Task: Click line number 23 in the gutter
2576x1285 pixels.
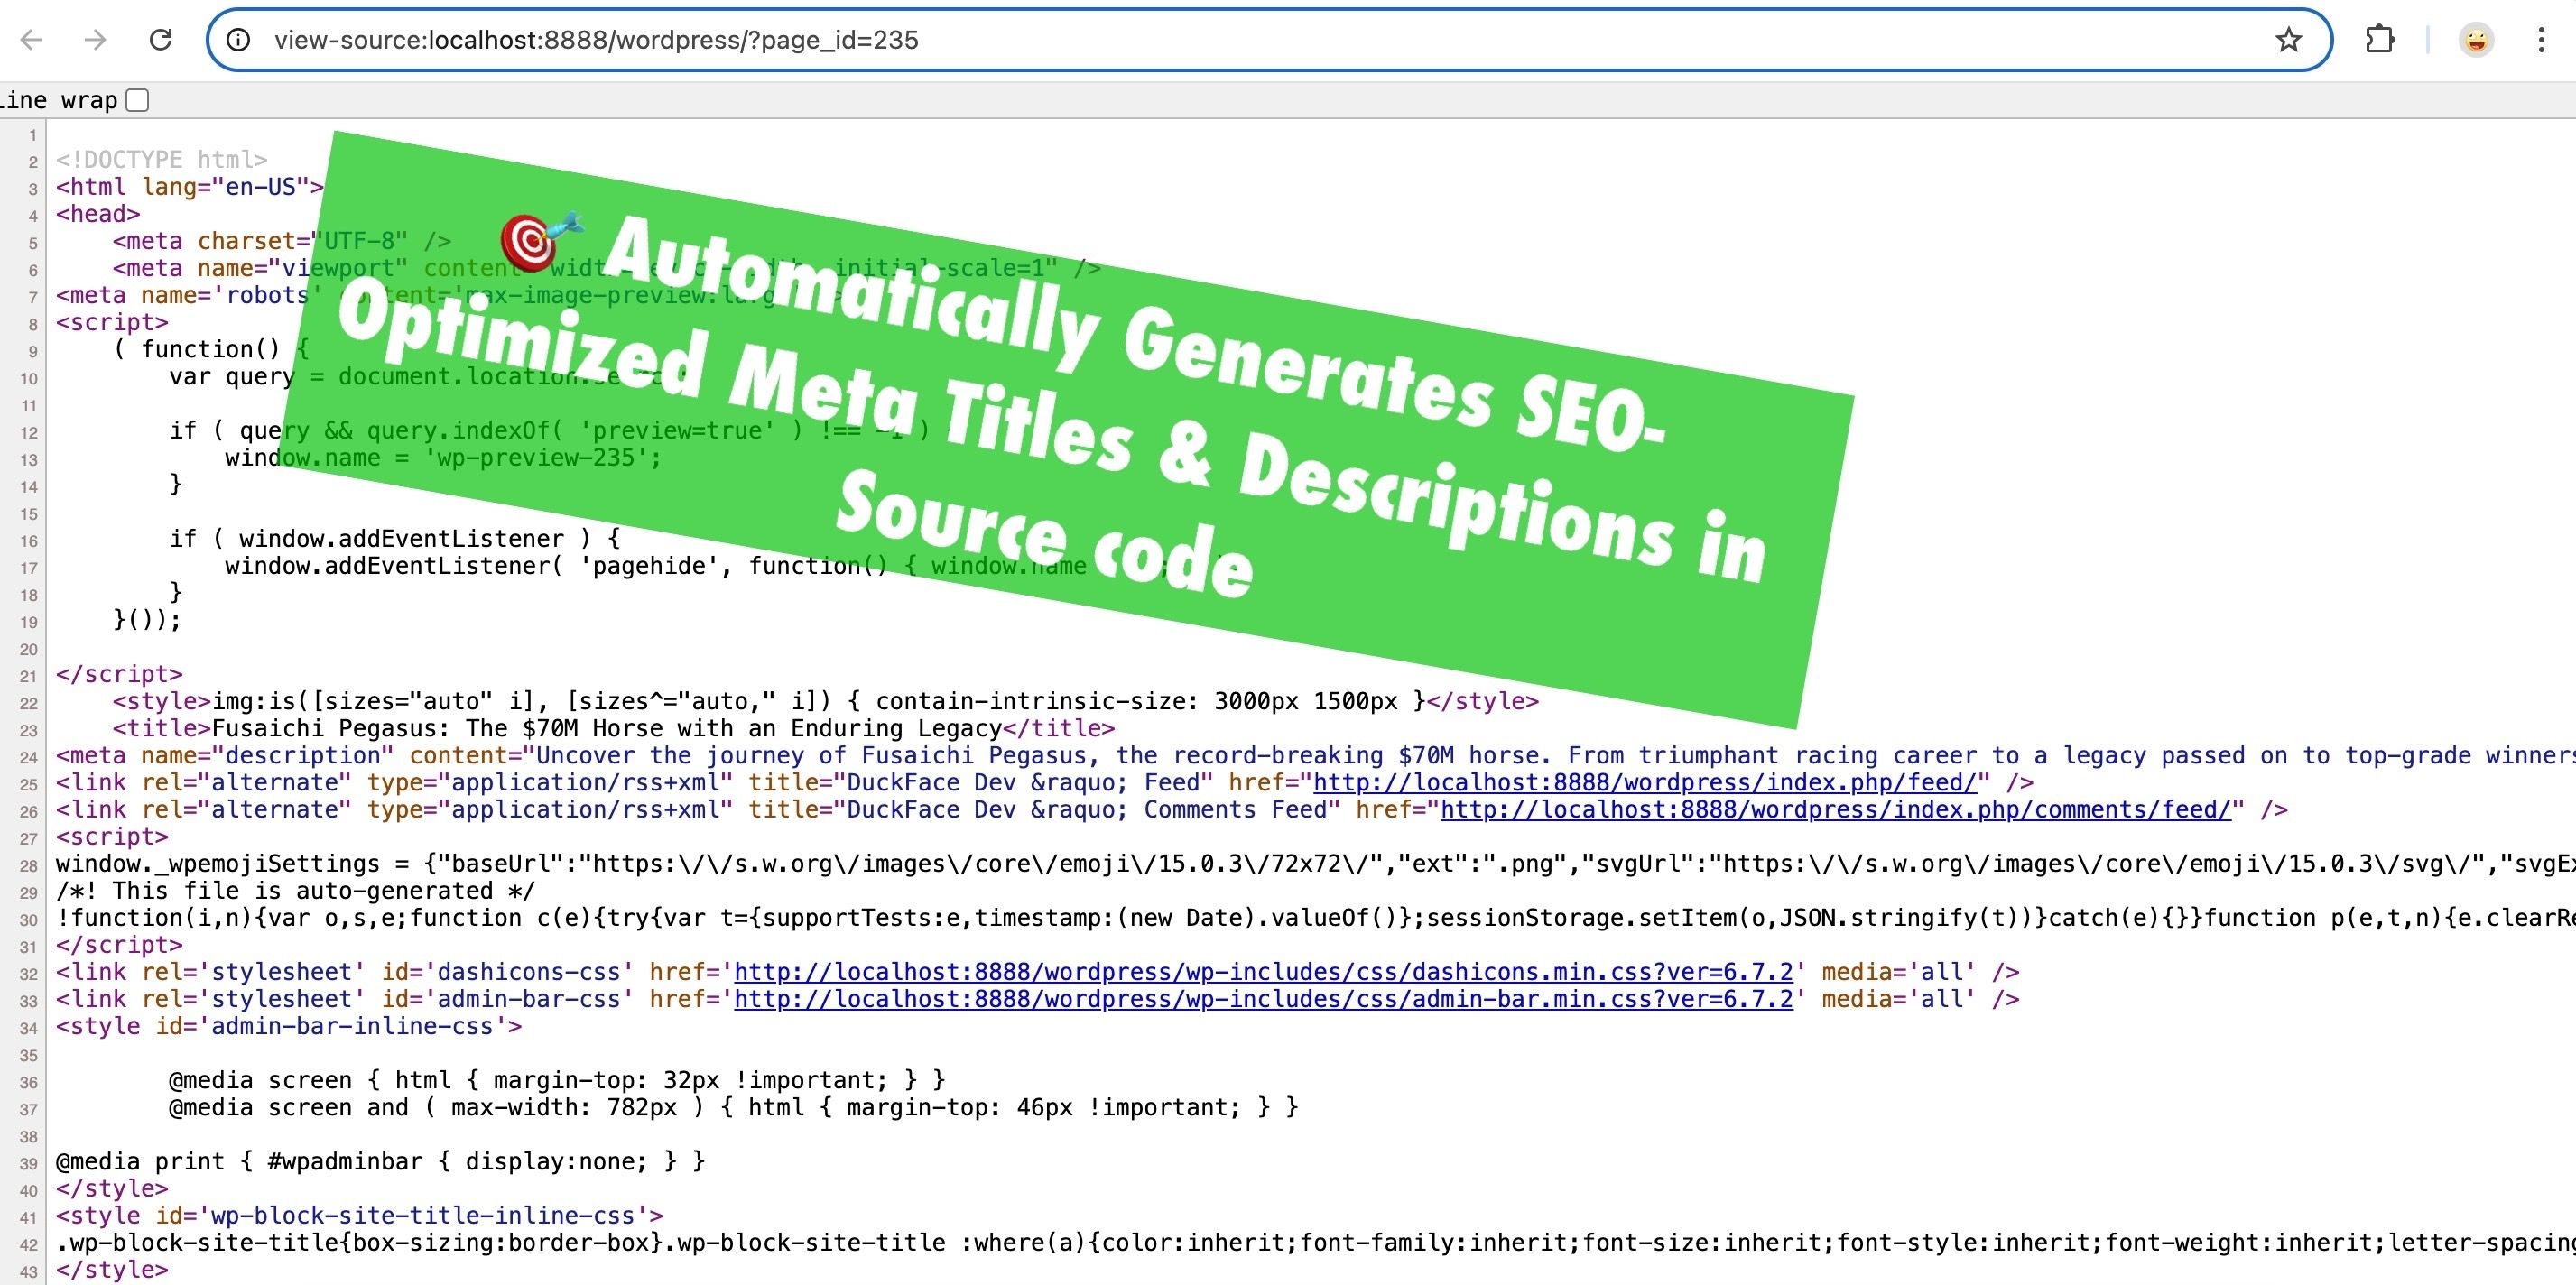Action: (x=28, y=730)
